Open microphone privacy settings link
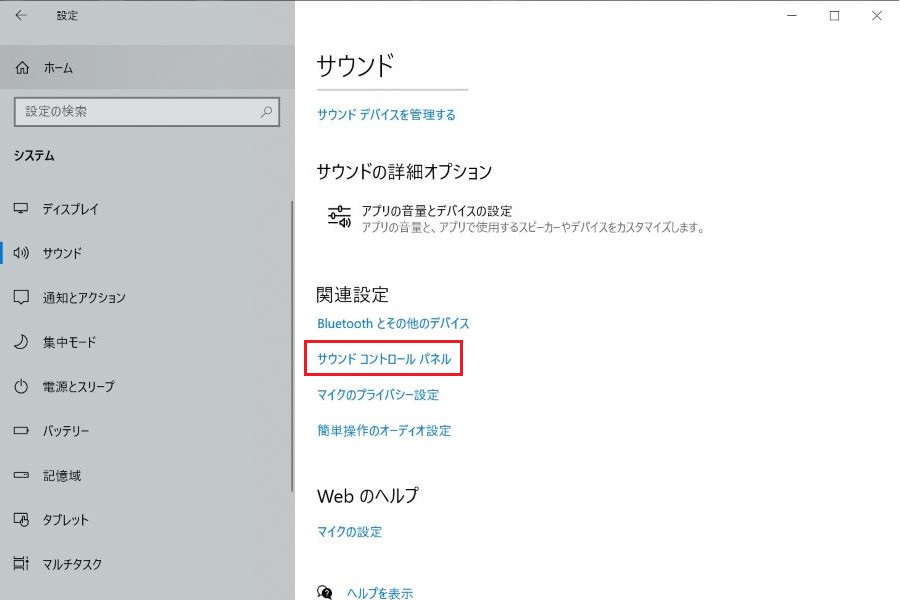This screenshot has height=600, width=900. tap(378, 395)
